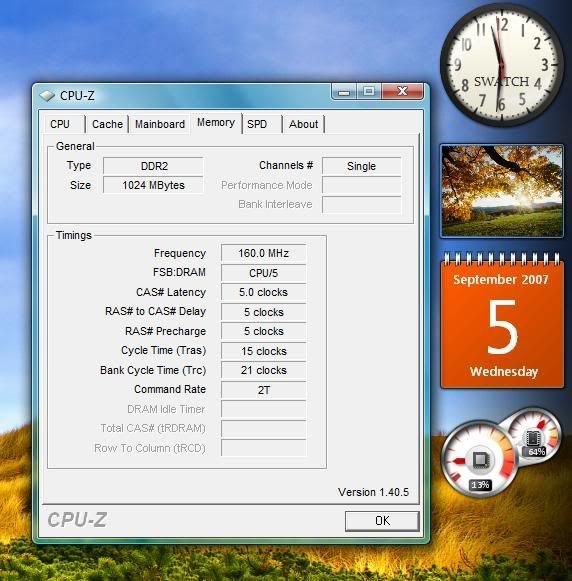The image size is (572, 581).
Task: Select the Memory tab
Action: tap(216, 123)
